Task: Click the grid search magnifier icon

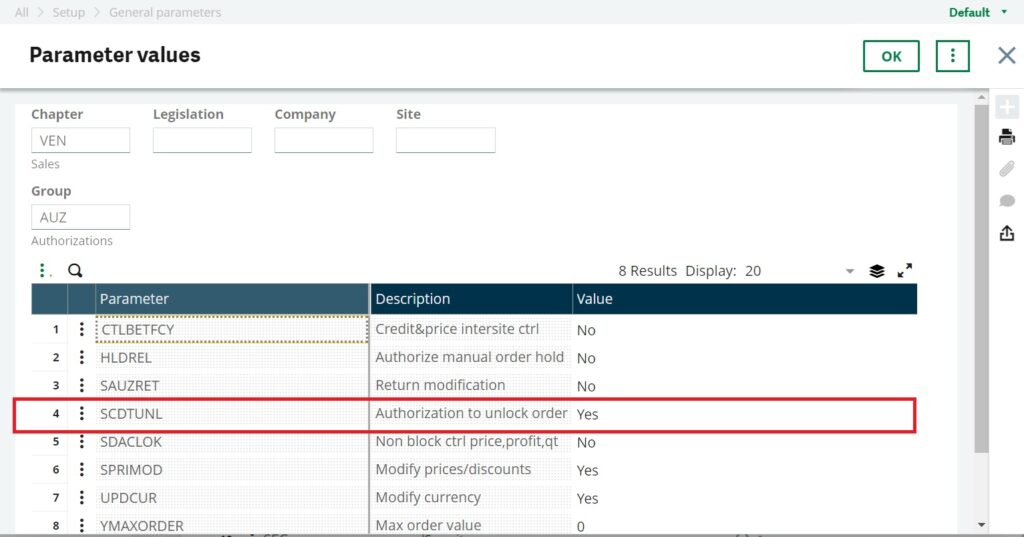Action: pyautogui.click(x=75, y=270)
